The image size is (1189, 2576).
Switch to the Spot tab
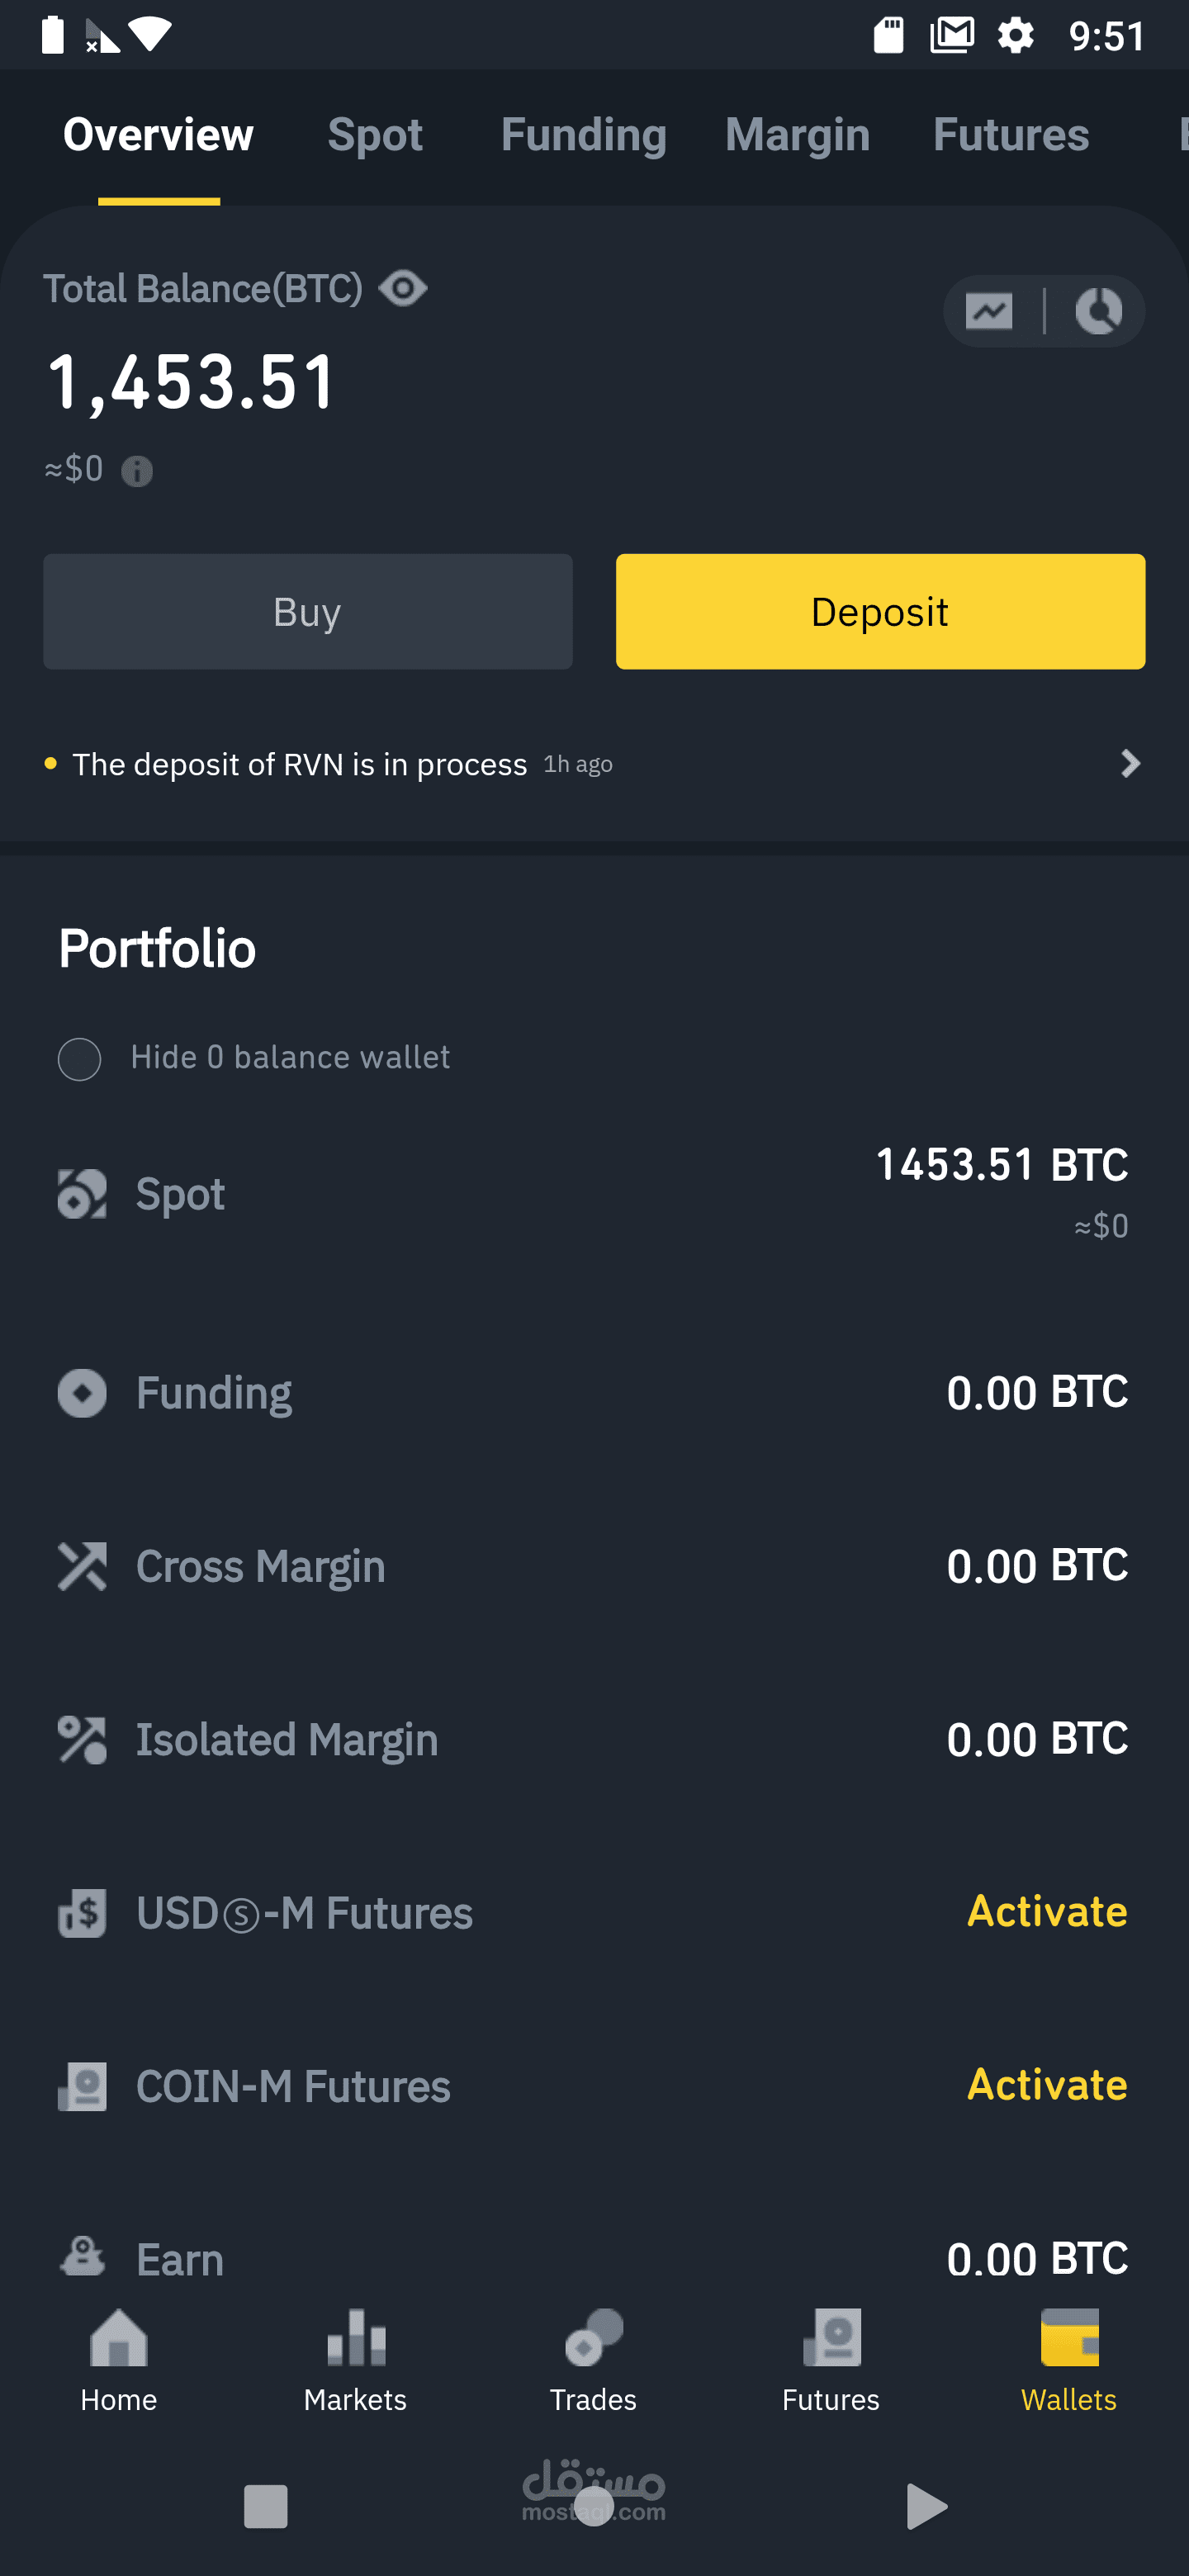375,135
